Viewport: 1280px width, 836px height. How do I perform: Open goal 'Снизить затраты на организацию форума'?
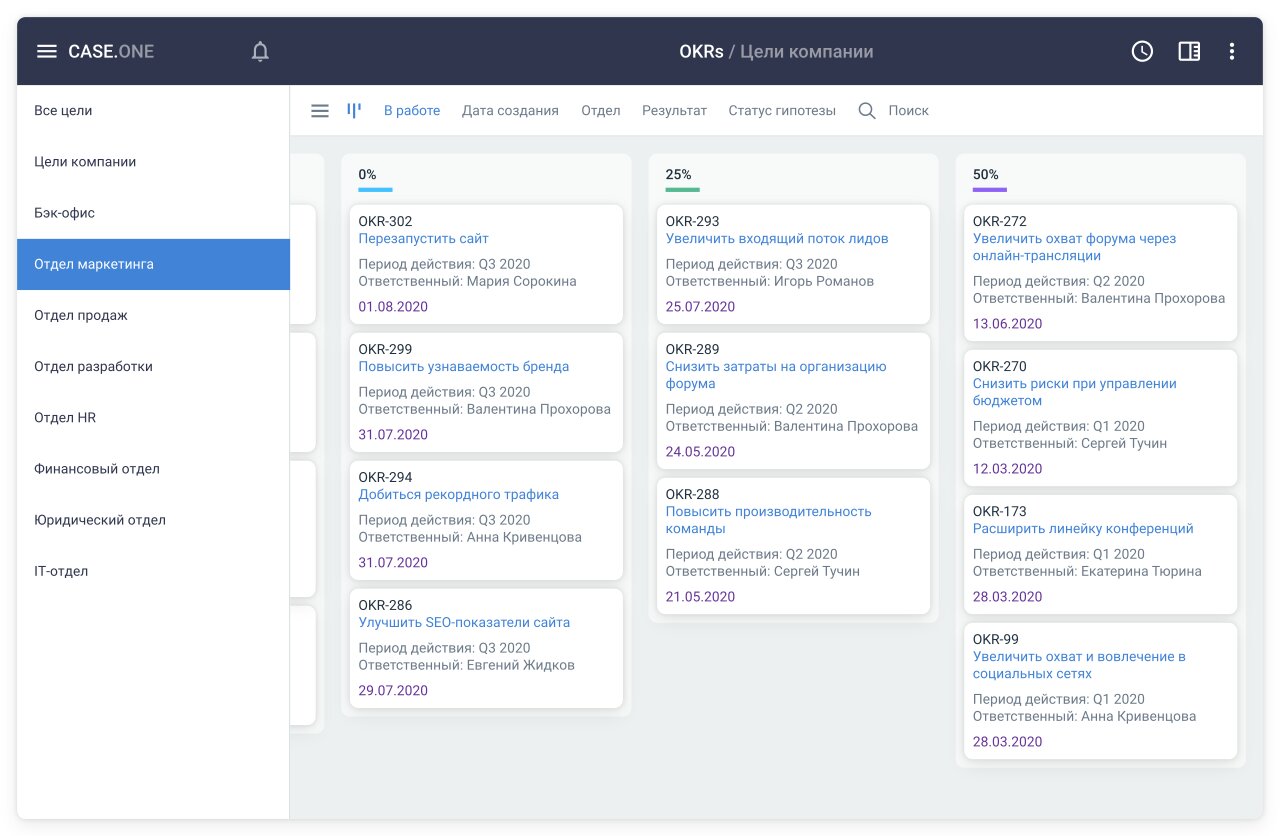[776, 375]
